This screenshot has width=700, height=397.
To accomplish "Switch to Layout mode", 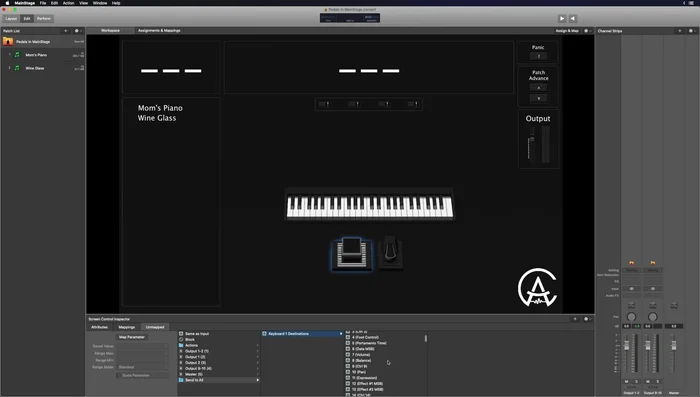I will 11,19.
